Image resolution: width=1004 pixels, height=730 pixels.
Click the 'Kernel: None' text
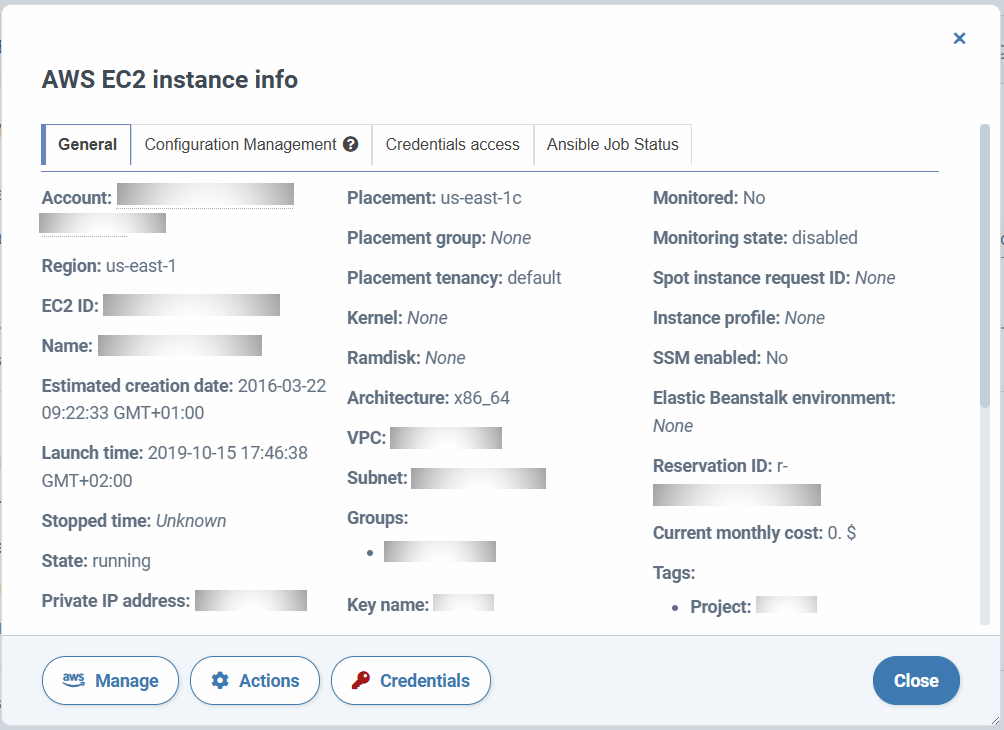397,318
